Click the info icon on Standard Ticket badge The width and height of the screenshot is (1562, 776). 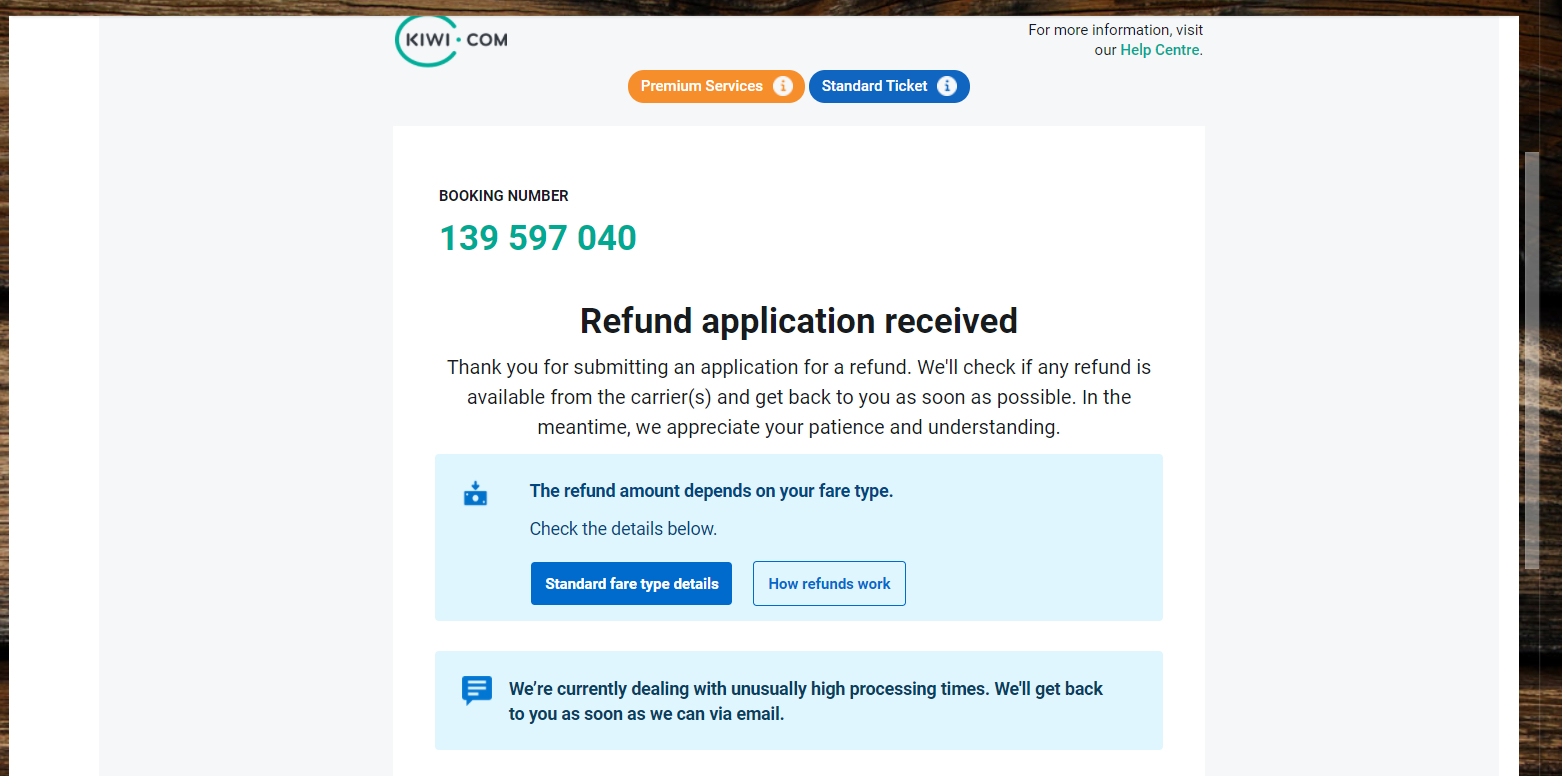tap(947, 86)
